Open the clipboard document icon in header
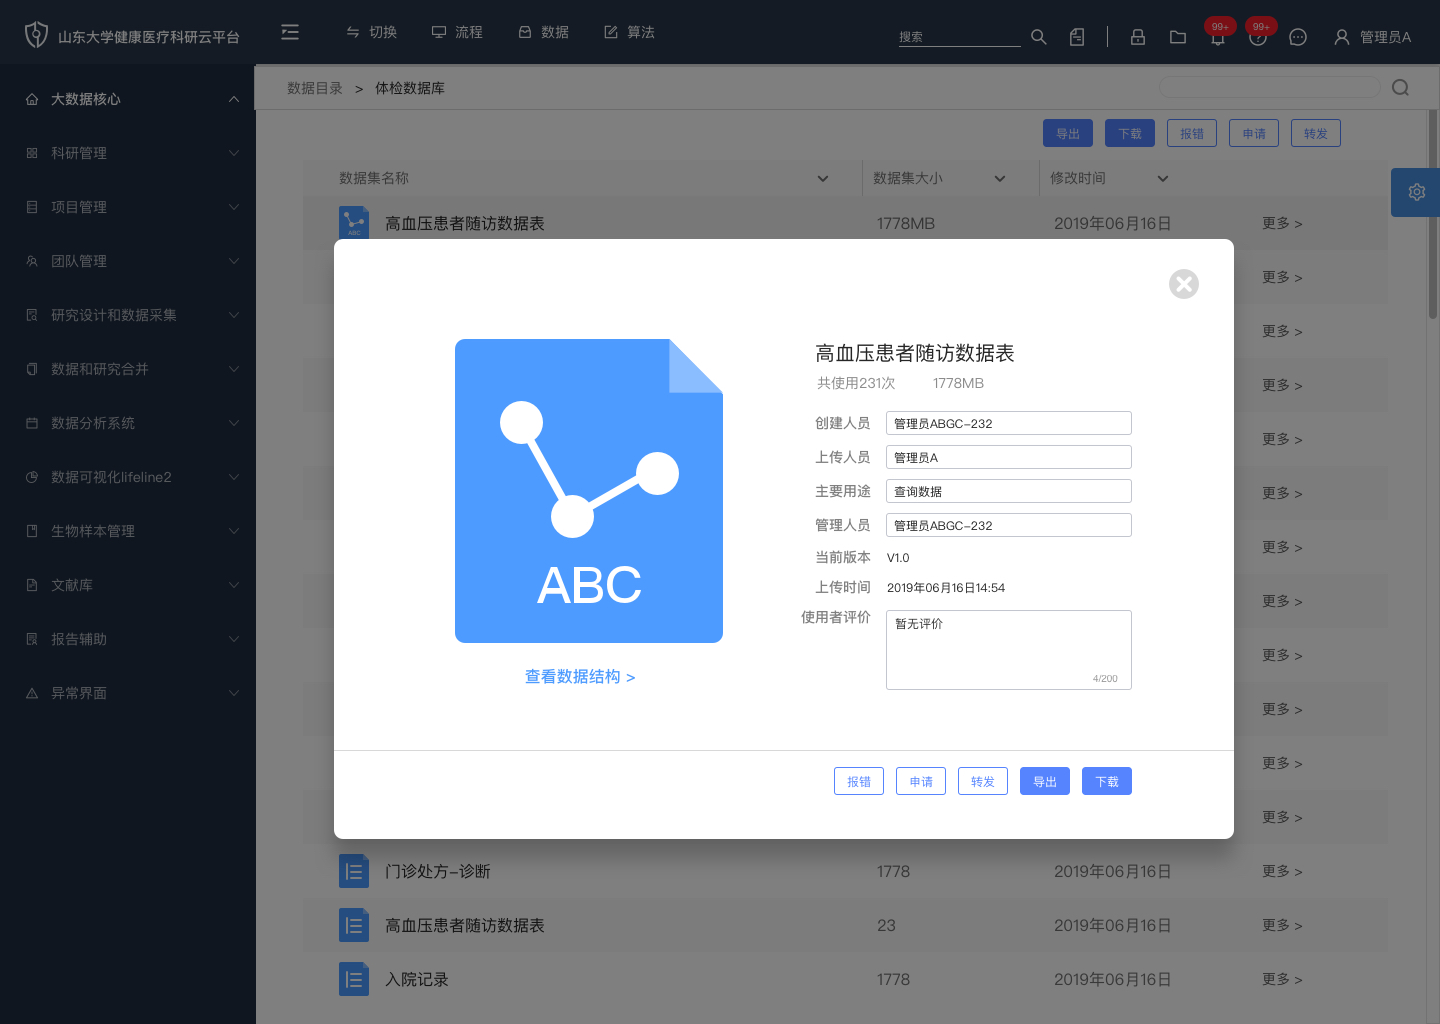The image size is (1440, 1024). pos(1077,37)
